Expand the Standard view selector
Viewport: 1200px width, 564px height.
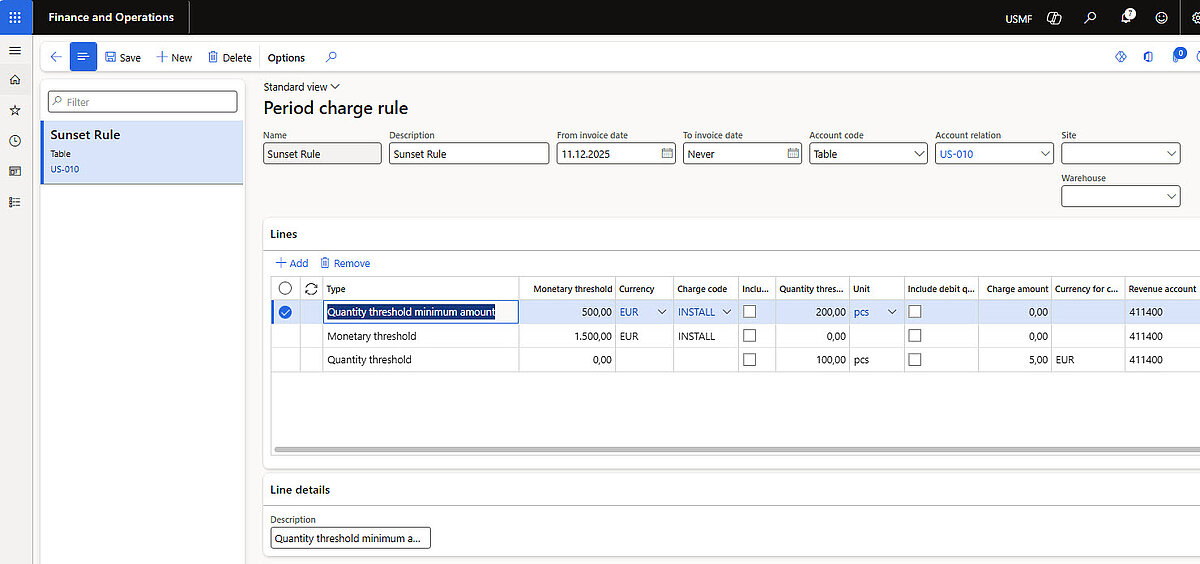[302, 87]
